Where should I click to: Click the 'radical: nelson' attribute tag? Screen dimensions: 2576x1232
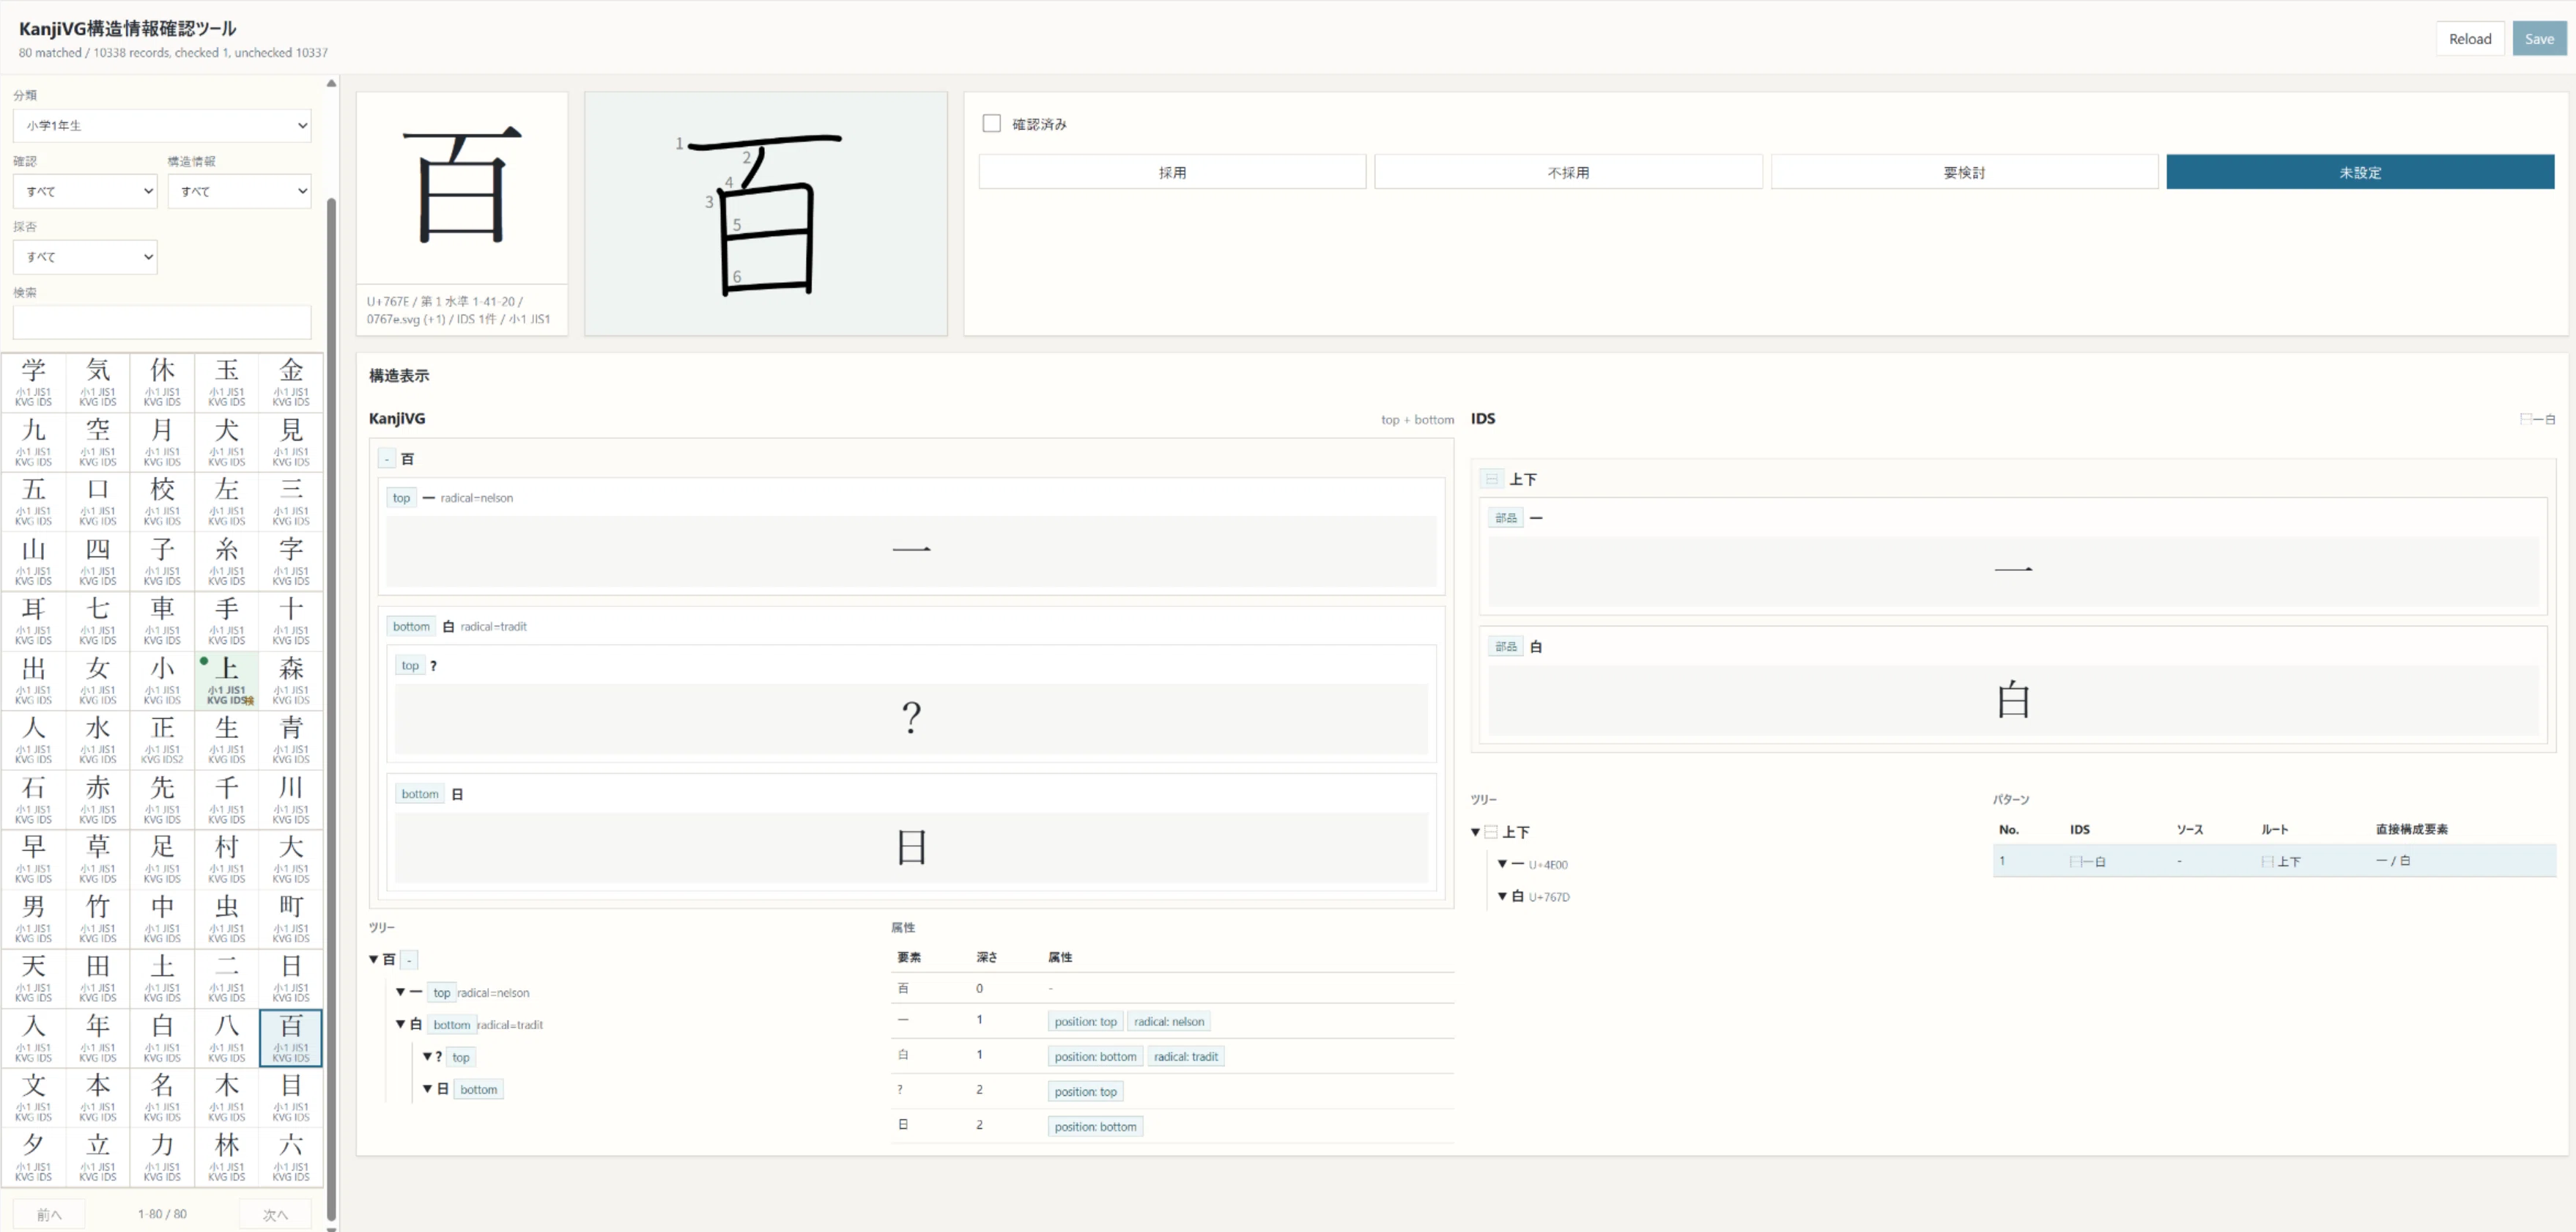[1168, 1021]
